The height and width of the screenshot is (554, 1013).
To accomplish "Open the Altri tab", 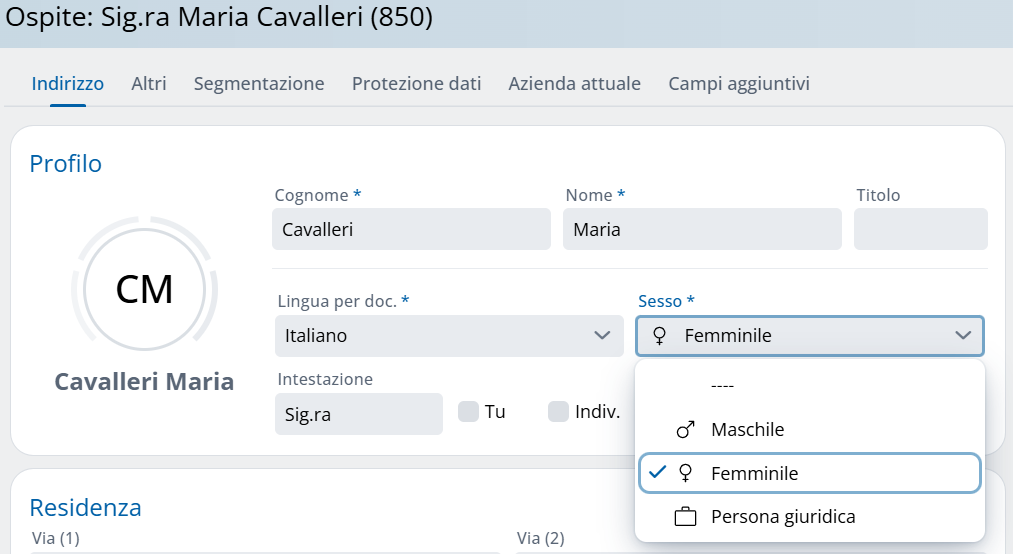I will (x=149, y=84).
